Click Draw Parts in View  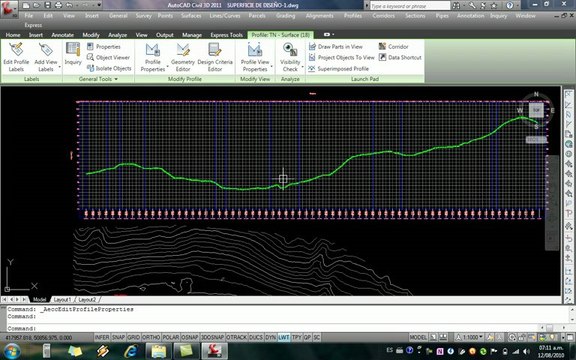point(336,47)
